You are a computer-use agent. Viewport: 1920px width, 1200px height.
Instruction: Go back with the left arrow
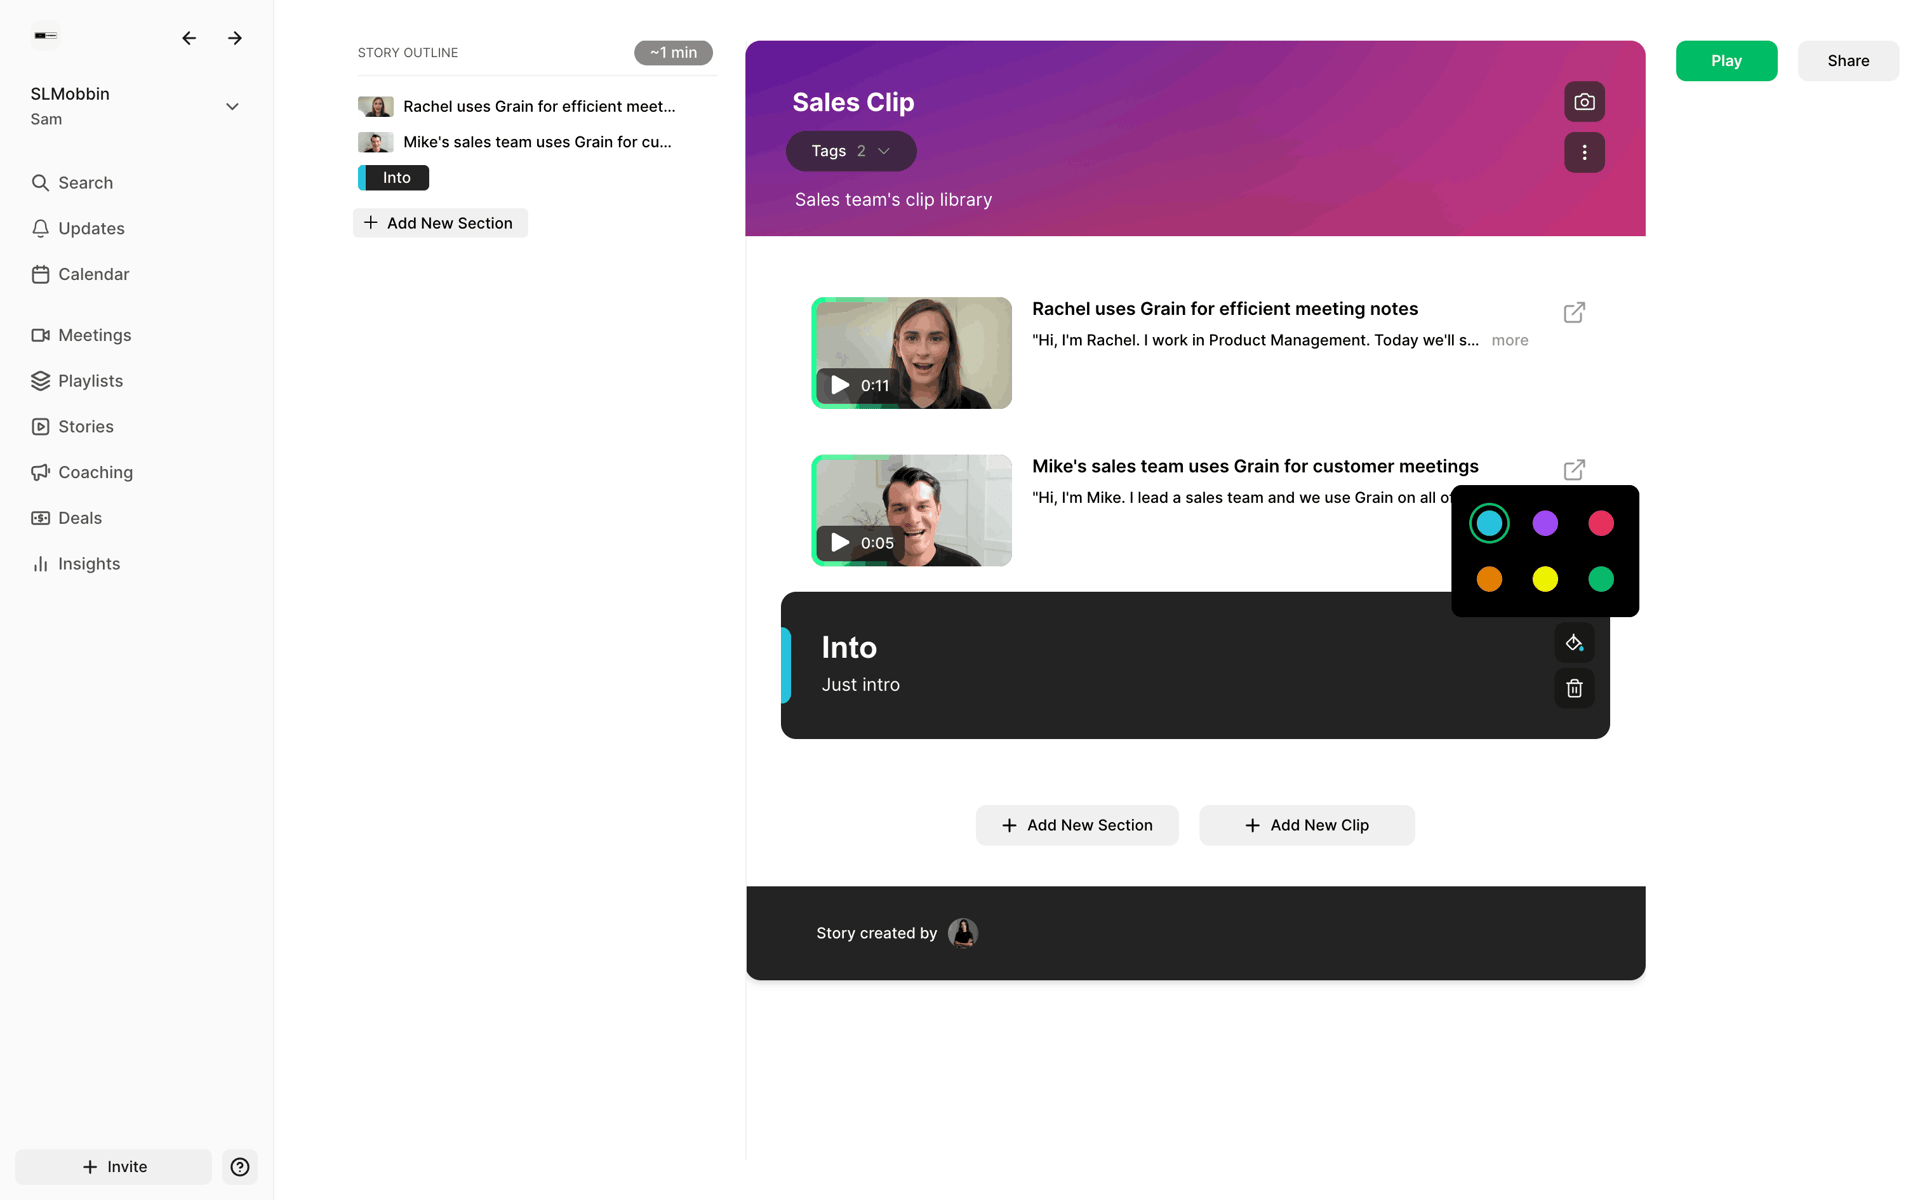pyautogui.click(x=189, y=38)
